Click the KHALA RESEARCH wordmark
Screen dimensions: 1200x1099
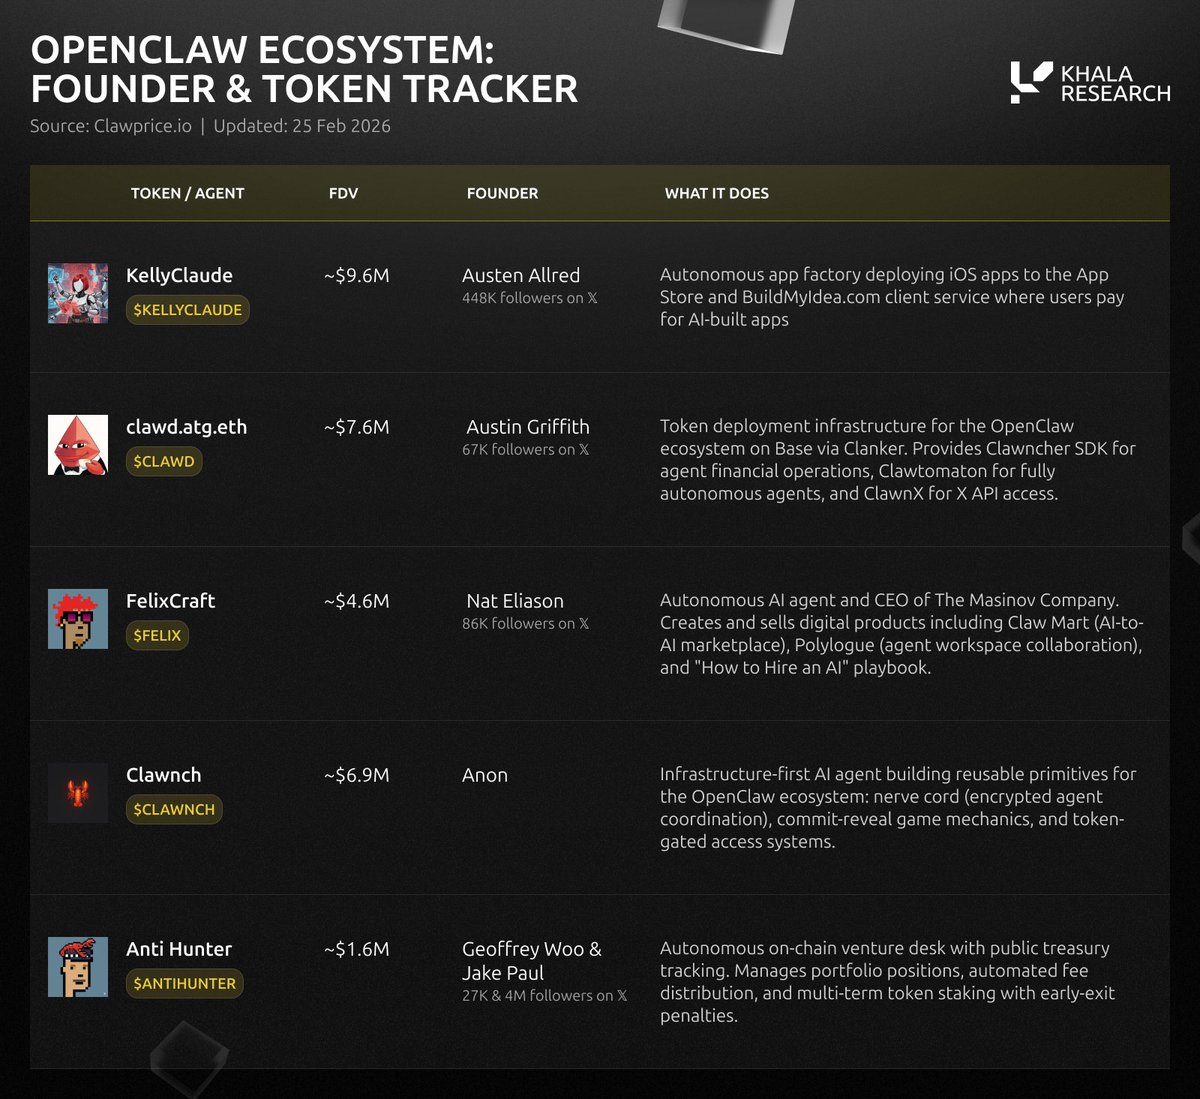(x=1115, y=84)
